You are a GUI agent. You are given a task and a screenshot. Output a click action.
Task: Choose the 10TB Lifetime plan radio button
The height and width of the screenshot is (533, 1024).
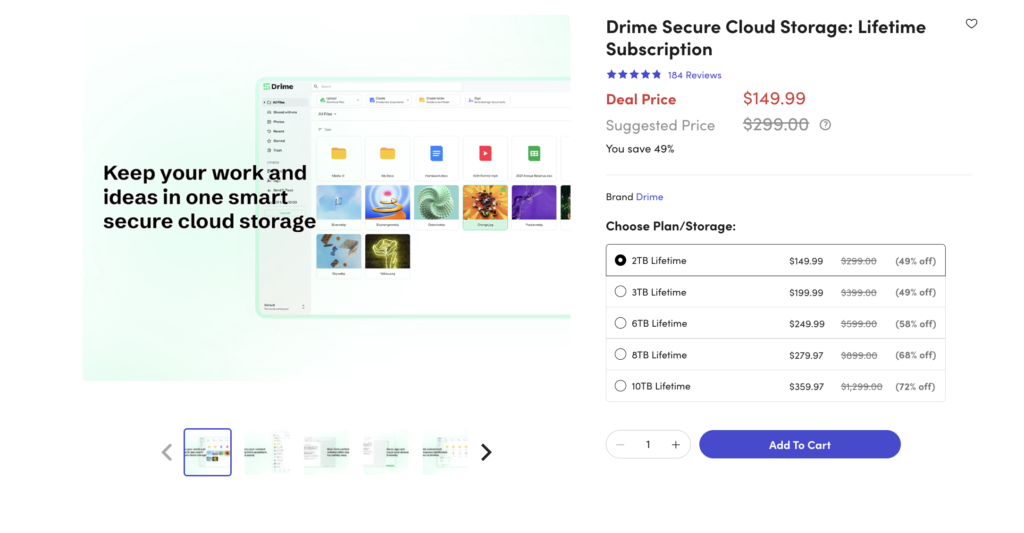[x=620, y=386]
